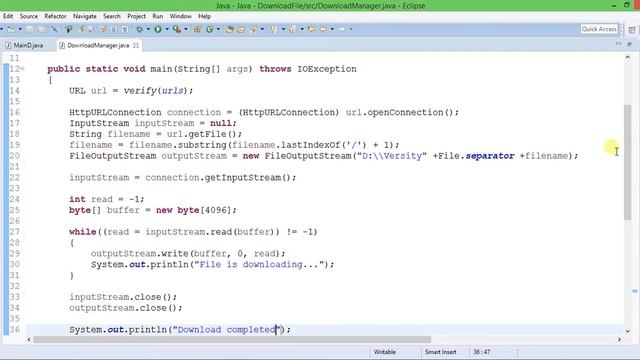Viewport: 640px width, 360px height.
Task: Click the Forward navigation arrow icon
Action: tap(341, 29)
